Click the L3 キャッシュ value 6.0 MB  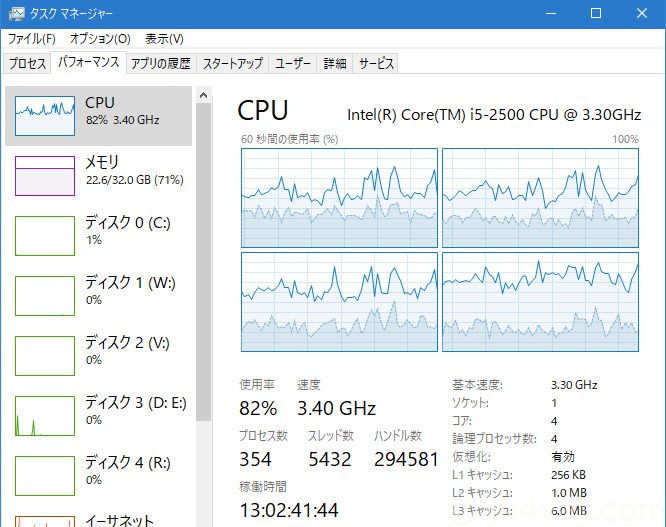(x=569, y=510)
